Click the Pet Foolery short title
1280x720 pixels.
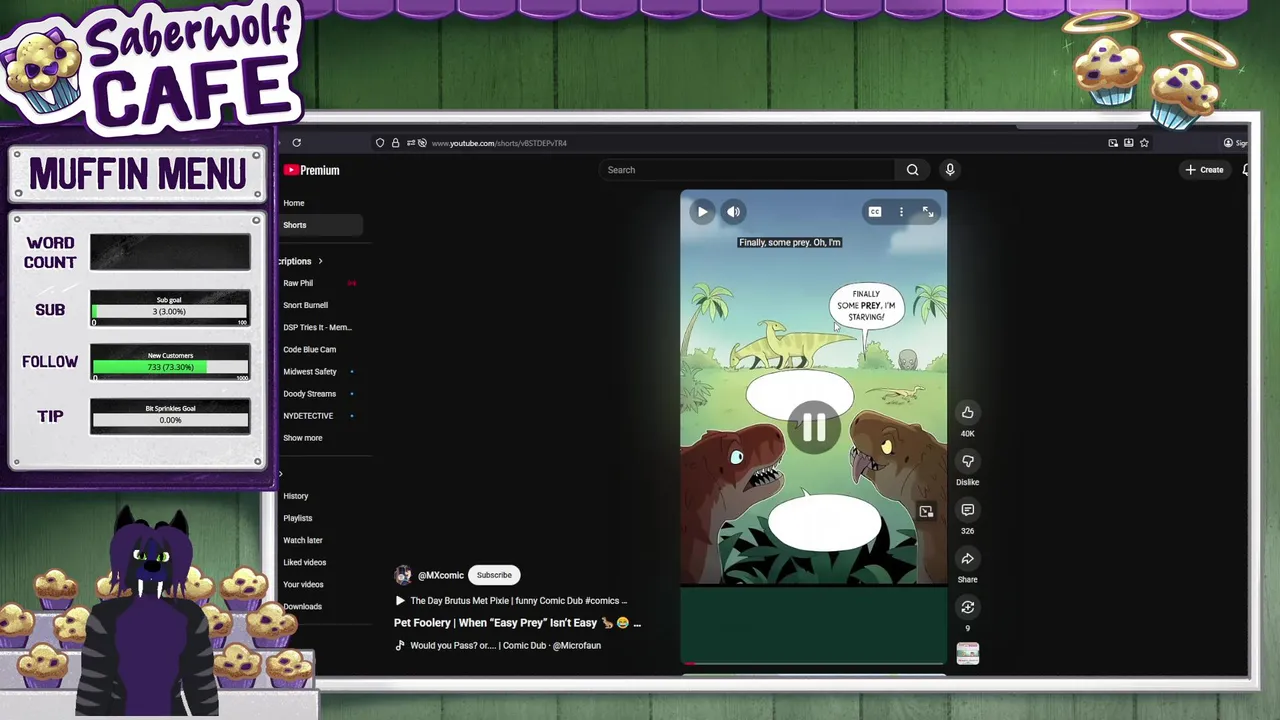pyautogui.click(x=517, y=623)
